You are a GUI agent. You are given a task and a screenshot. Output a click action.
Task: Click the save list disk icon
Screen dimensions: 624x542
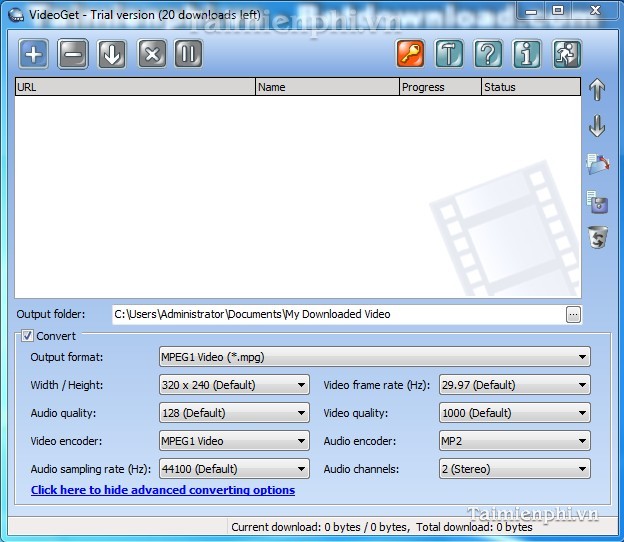point(597,202)
